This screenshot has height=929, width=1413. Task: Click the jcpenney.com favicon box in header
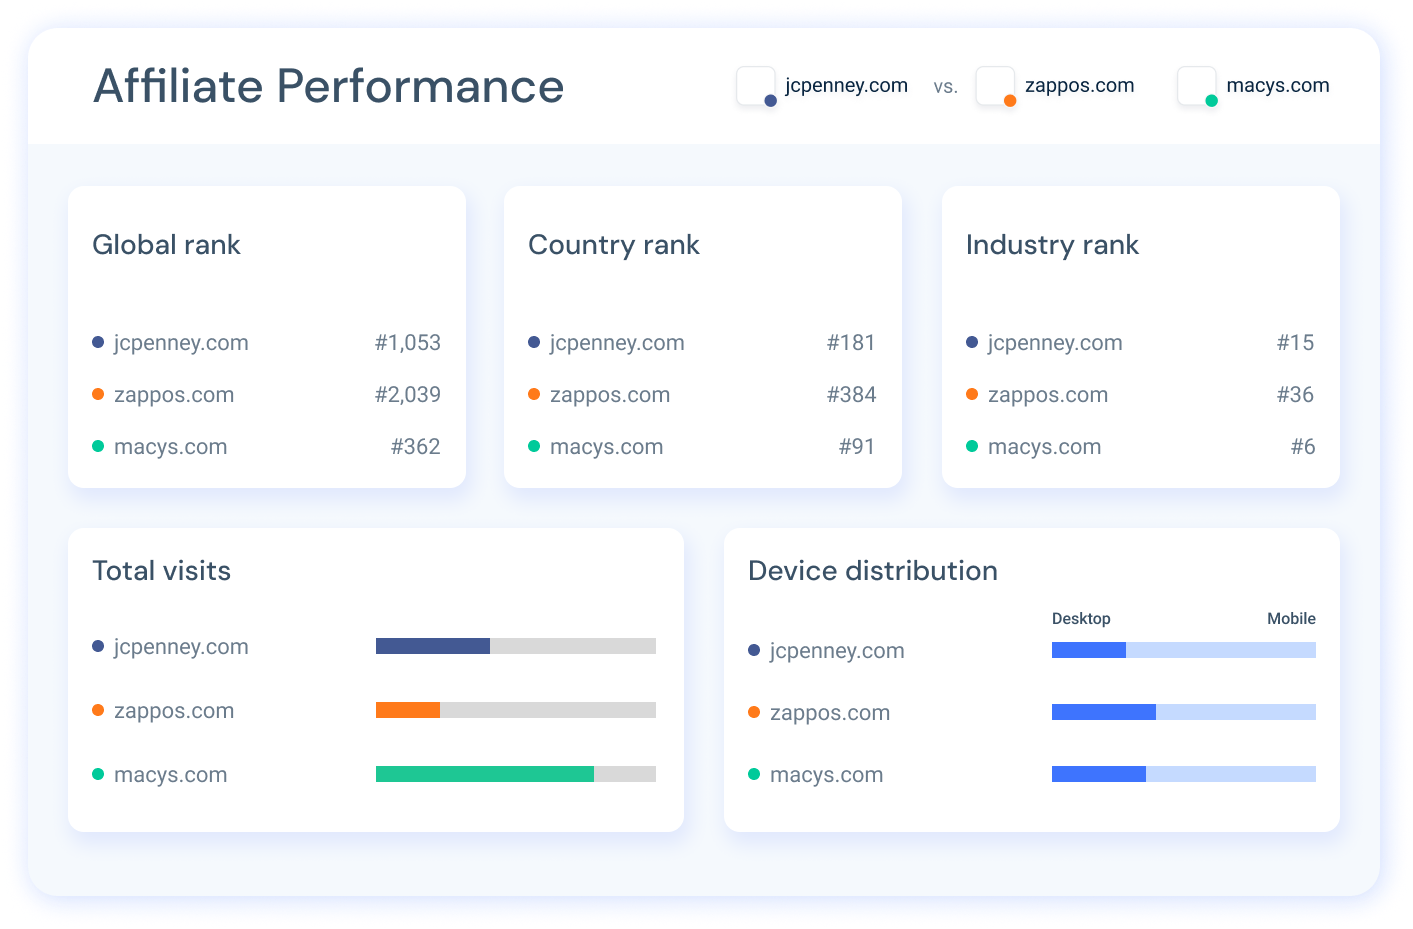click(756, 86)
